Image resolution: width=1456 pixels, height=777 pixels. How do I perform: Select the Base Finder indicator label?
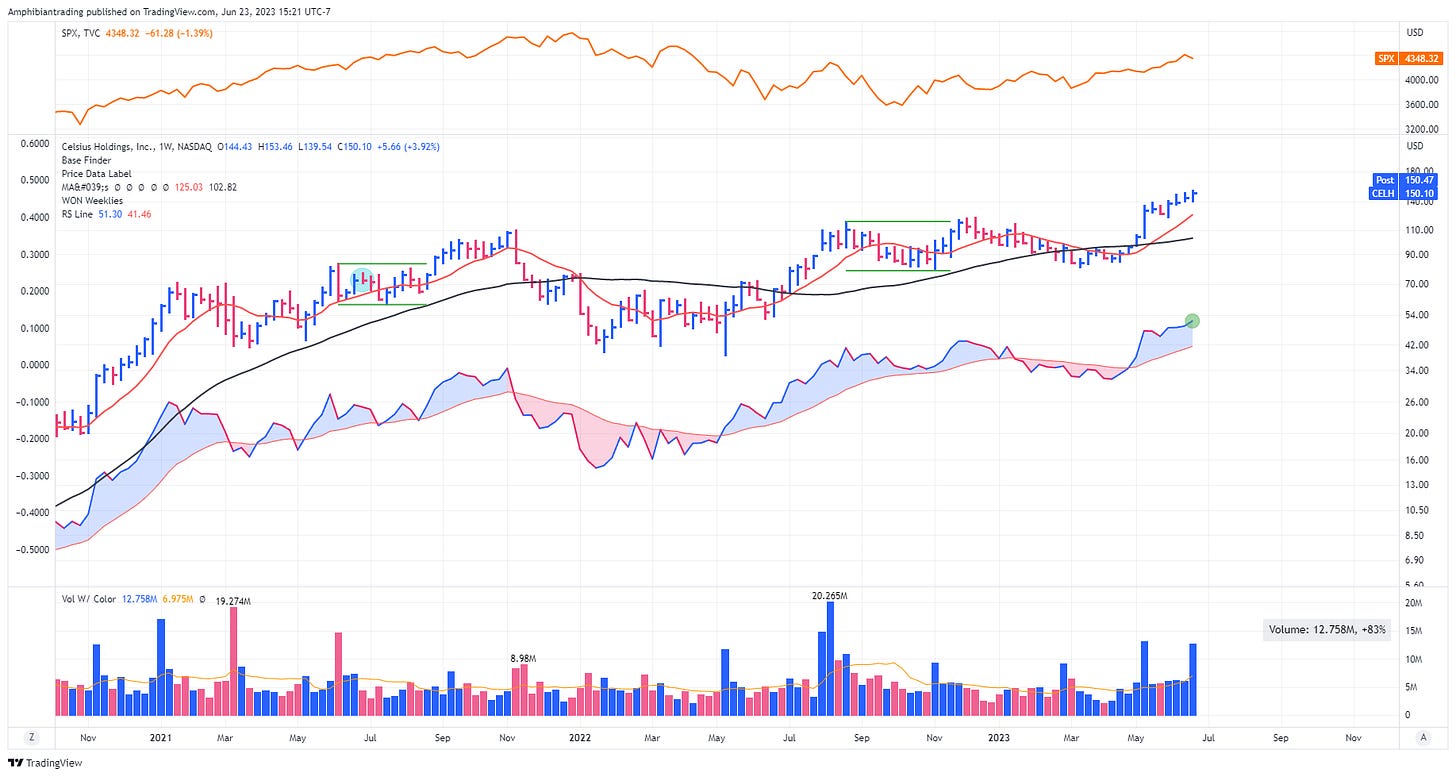86,160
